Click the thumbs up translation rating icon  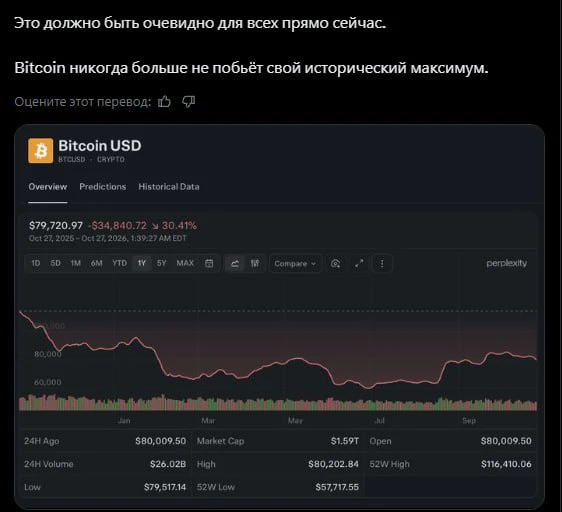pyautogui.click(x=165, y=102)
